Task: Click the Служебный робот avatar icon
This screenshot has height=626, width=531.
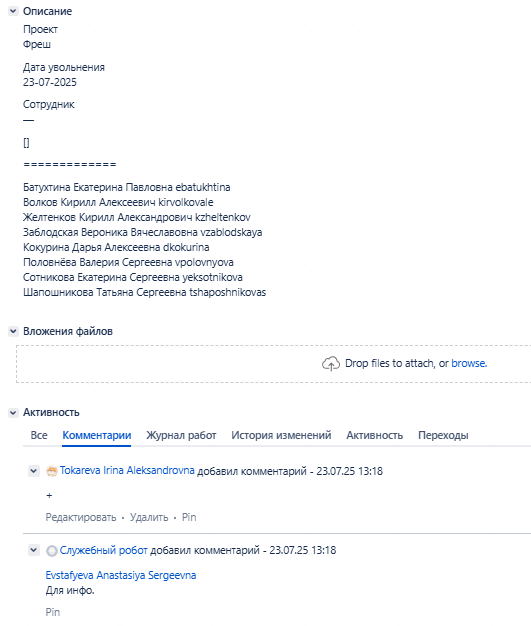Action: (52, 551)
